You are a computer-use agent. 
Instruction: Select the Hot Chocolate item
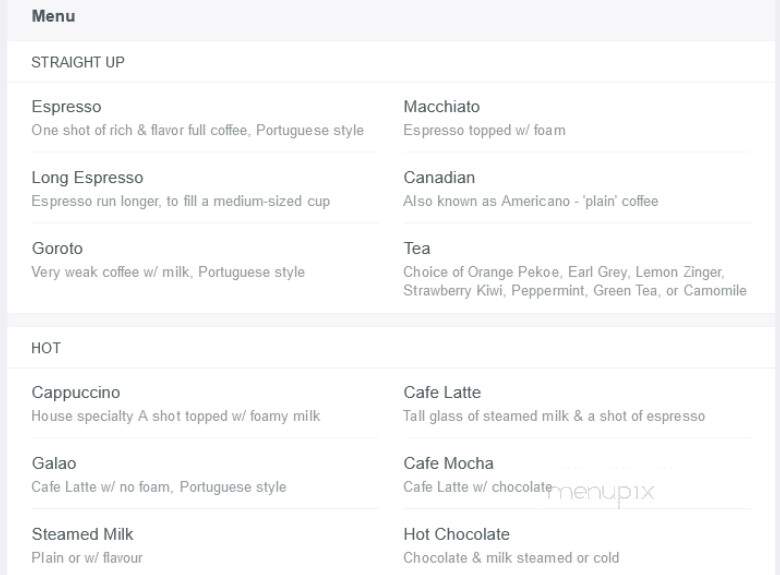(457, 534)
